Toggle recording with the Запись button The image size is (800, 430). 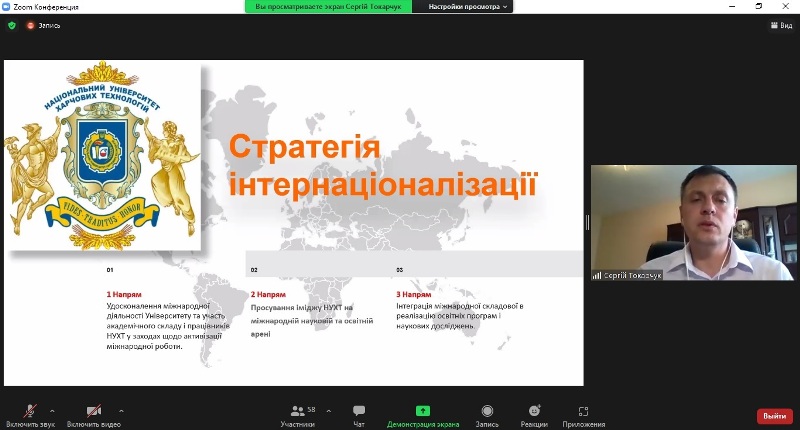[487, 416]
